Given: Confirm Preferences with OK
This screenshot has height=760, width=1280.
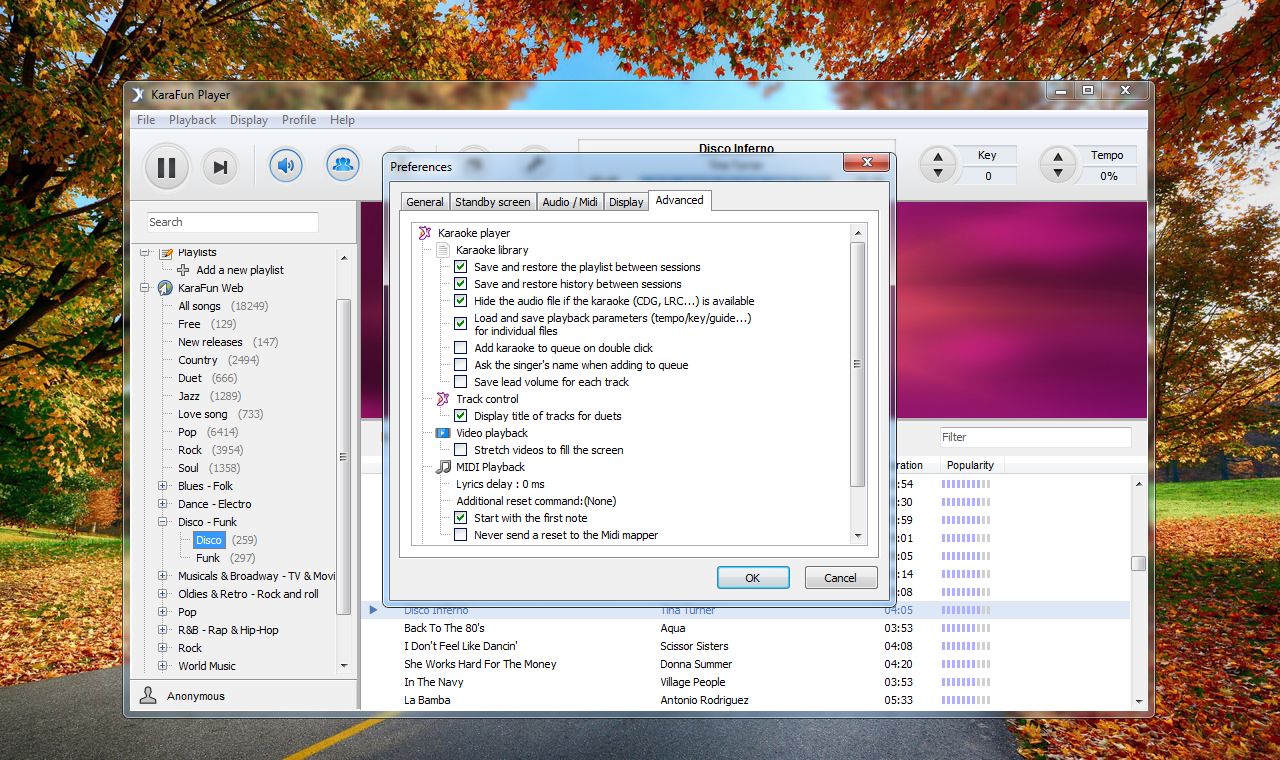Looking at the screenshot, I should [753, 578].
